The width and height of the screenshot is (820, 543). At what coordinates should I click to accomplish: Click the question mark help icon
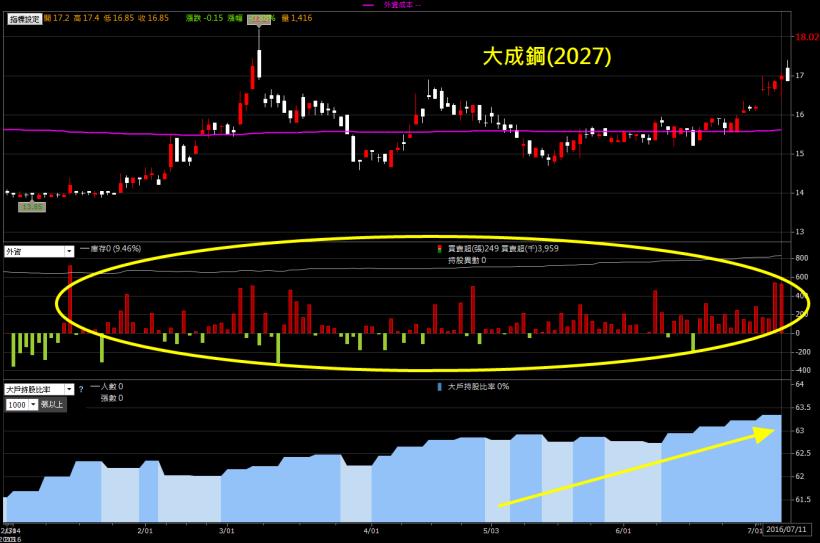81,390
